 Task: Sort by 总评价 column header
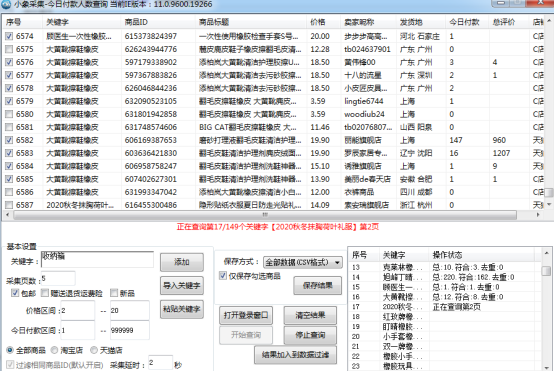509,22
